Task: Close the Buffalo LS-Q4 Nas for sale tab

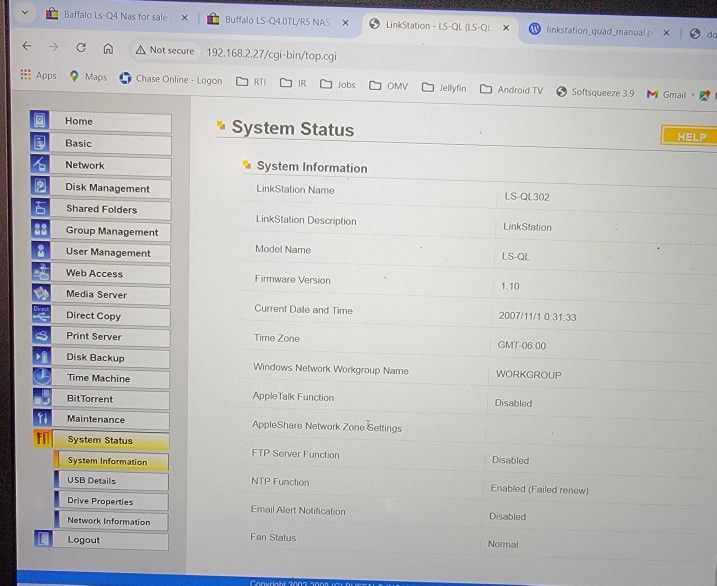Action: click(184, 17)
